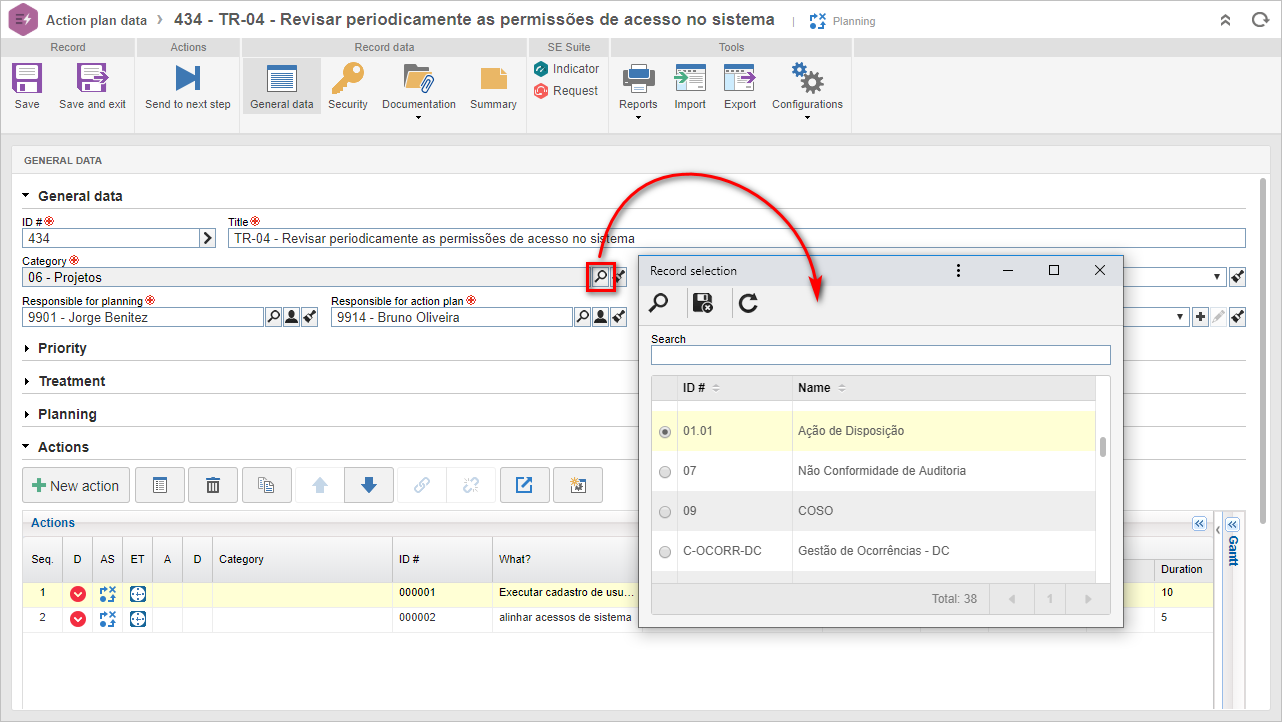
Task: Click the link chain icon in Actions toolbar
Action: pyautogui.click(x=422, y=485)
